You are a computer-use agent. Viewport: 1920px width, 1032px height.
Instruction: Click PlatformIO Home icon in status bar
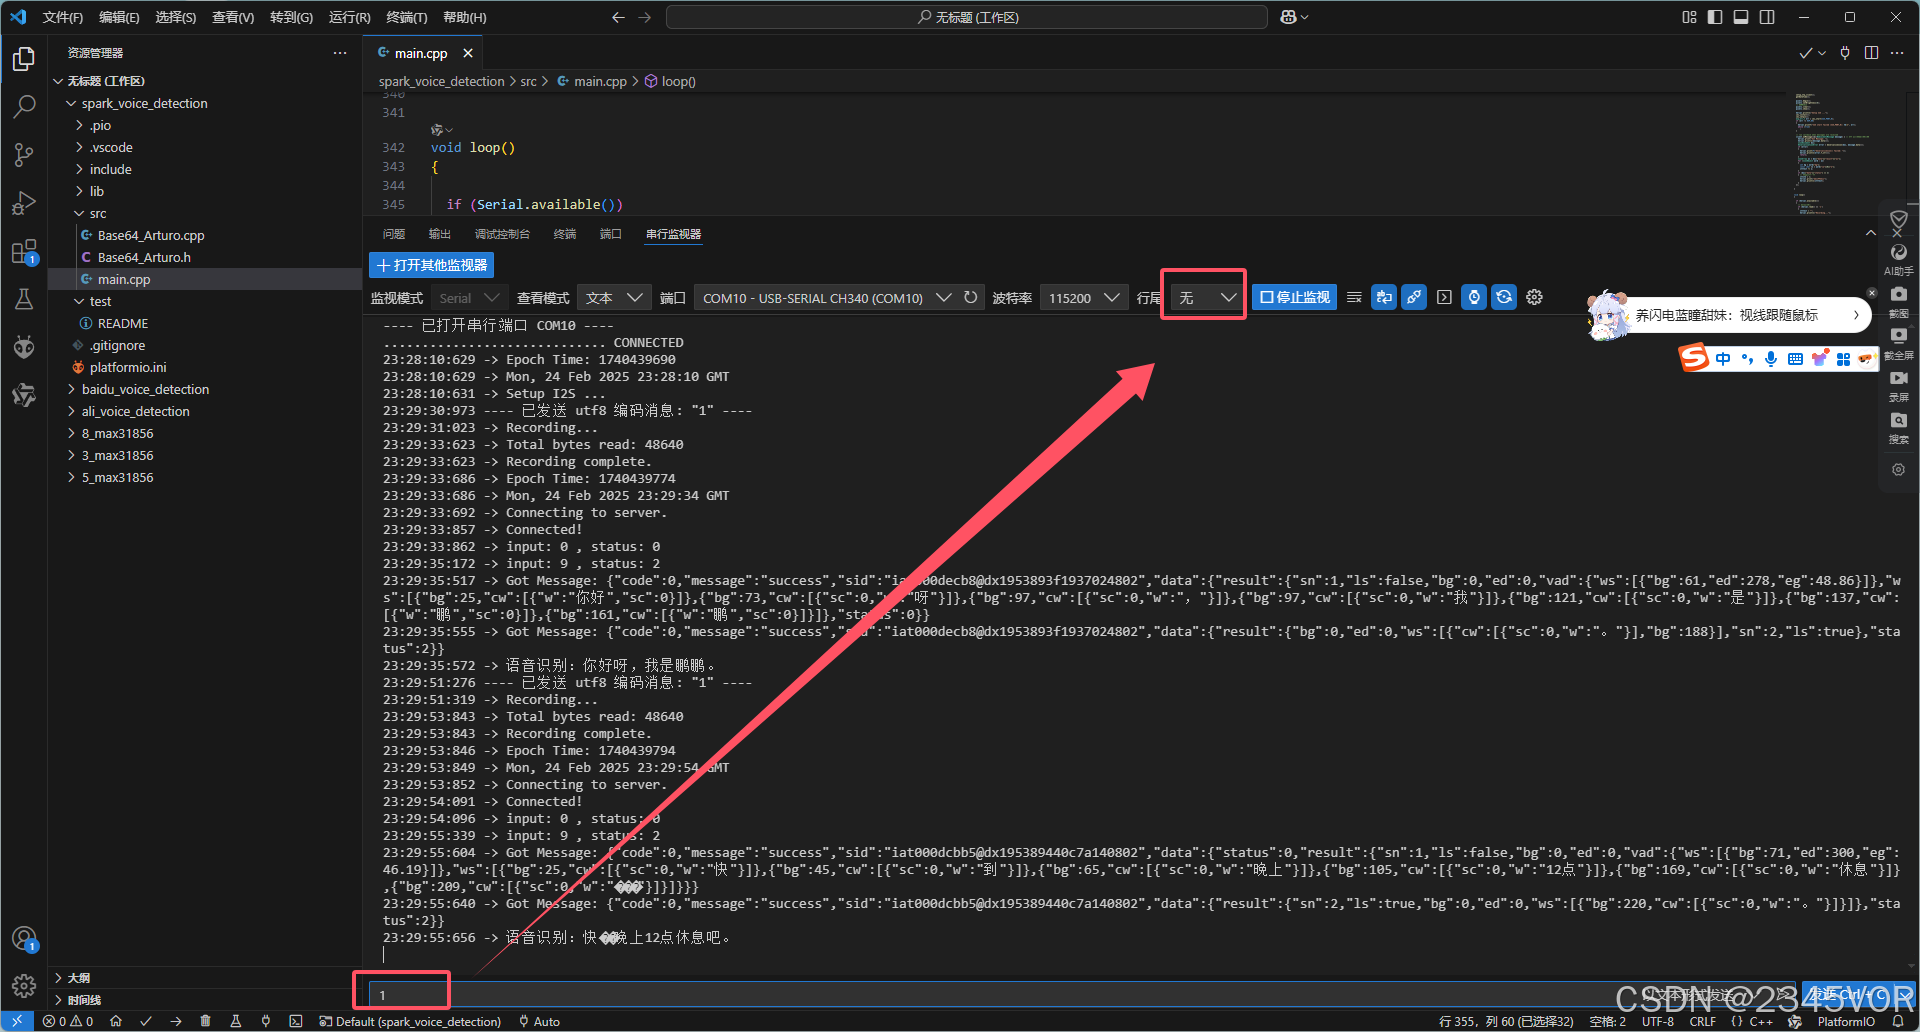(x=116, y=1021)
